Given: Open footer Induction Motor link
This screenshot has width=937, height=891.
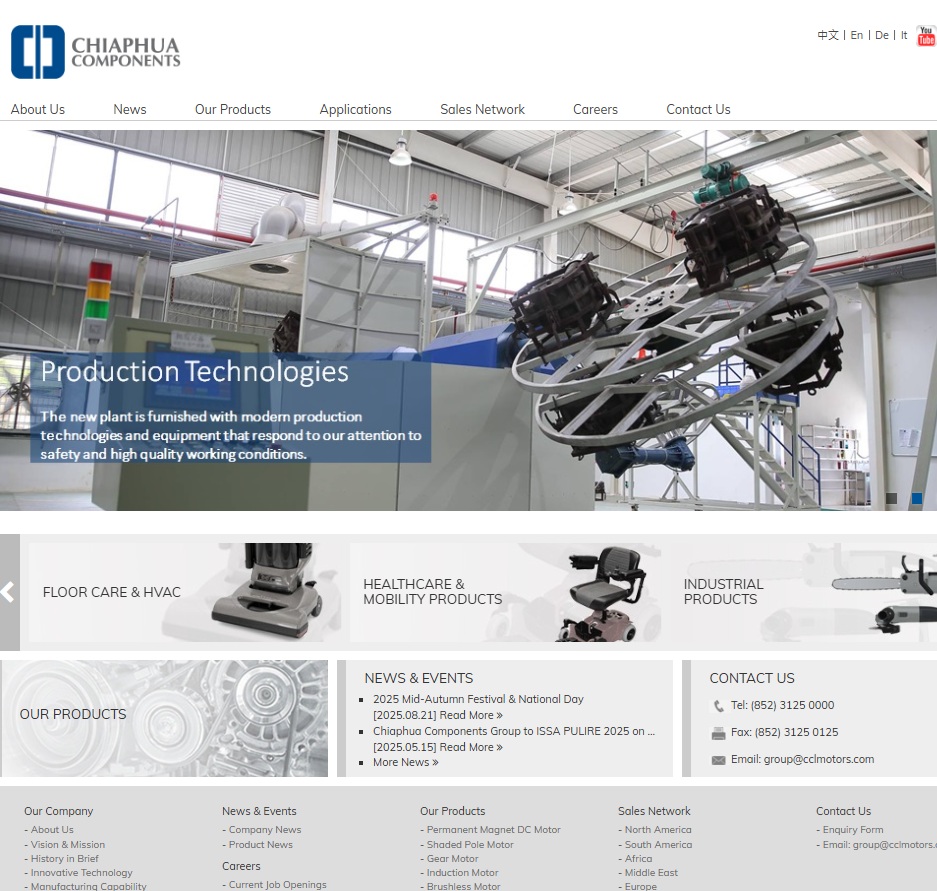Looking at the screenshot, I should pyautogui.click(x=463, y=873).
